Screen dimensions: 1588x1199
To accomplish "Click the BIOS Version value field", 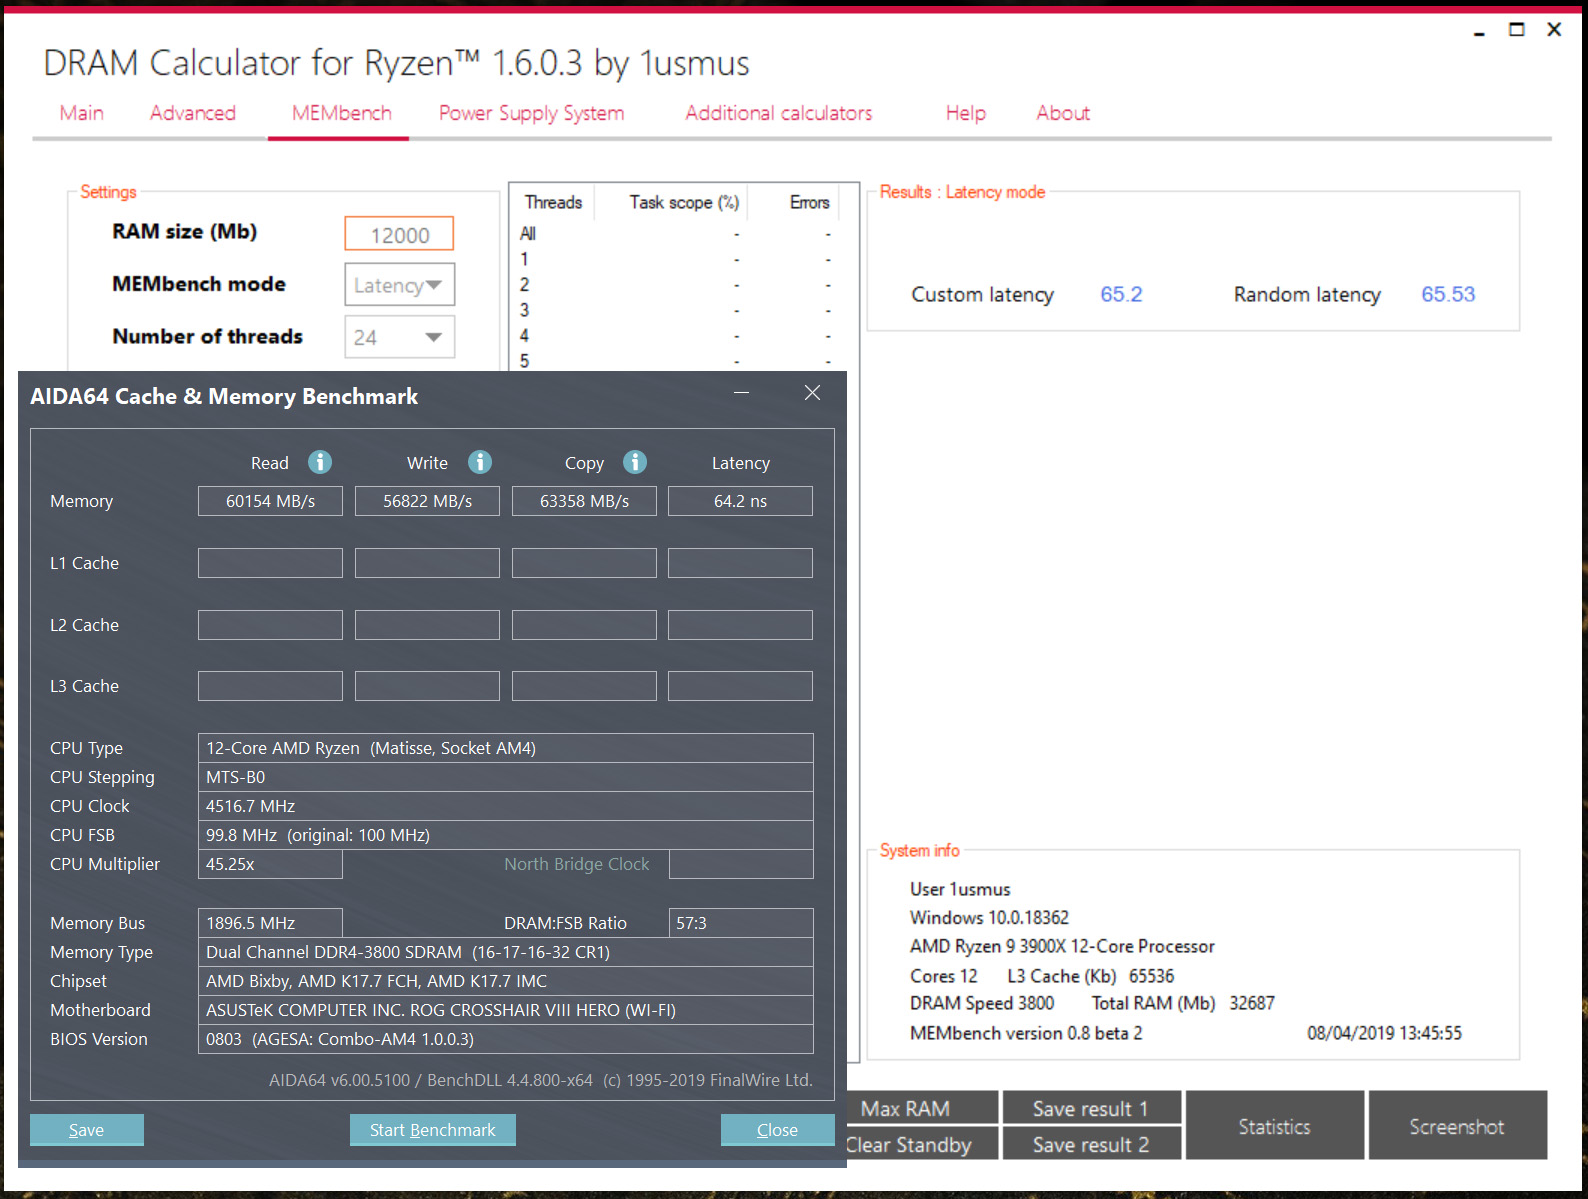I will click(x=506, y=1039).
